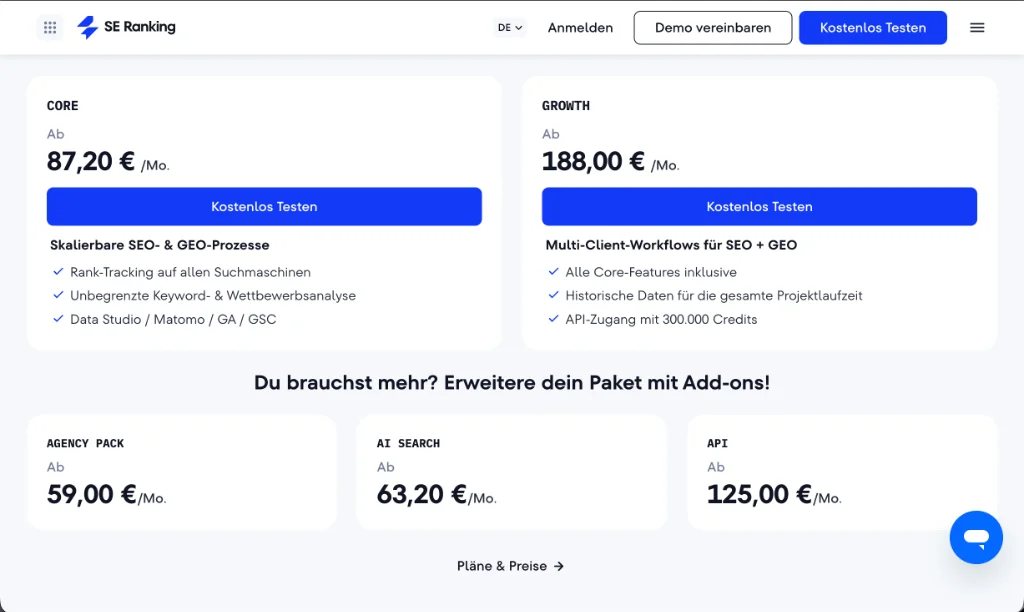This screenshot has width=1024, height=612.
Task: Click checkmark beside Unbegrenzte Keyword- & Wettbewerbsanalyse
Action: [x=58, y=295]
